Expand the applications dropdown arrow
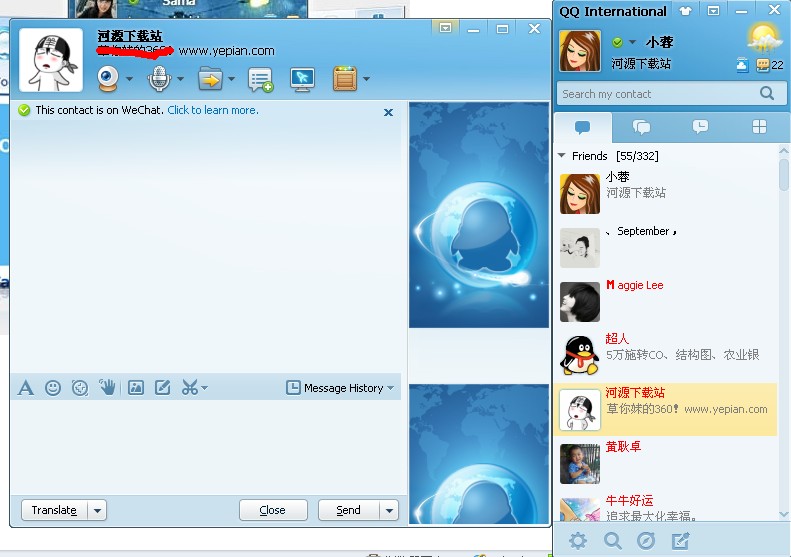The image size is (791, 557). [367, 79]
